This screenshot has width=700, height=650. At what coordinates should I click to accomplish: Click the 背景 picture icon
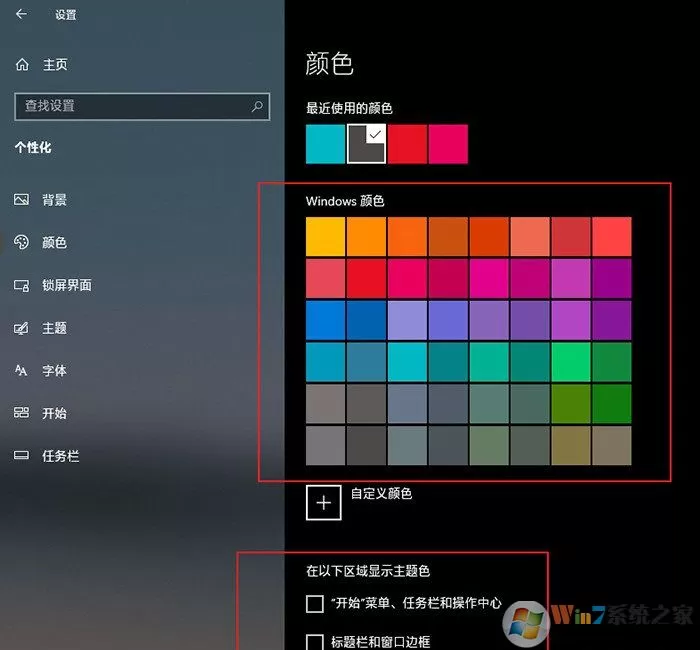[x=21, y=199]
